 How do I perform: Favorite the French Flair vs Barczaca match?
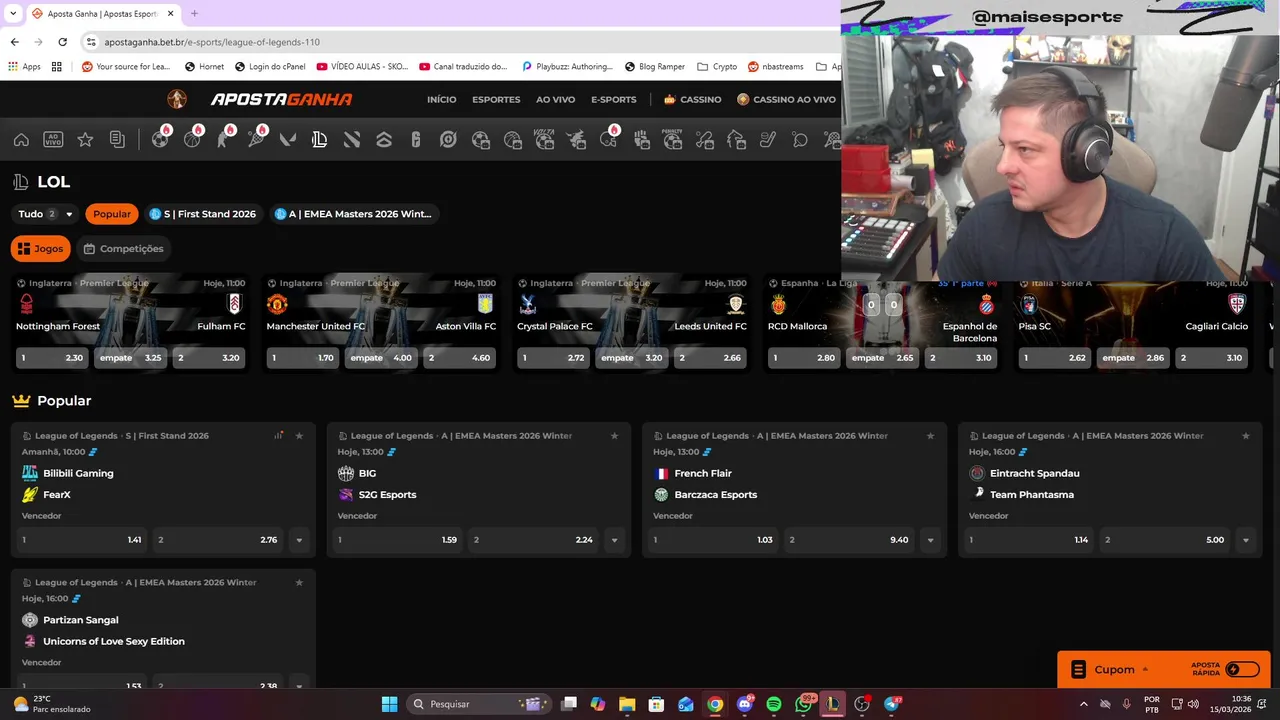click(x=930, y=436)
